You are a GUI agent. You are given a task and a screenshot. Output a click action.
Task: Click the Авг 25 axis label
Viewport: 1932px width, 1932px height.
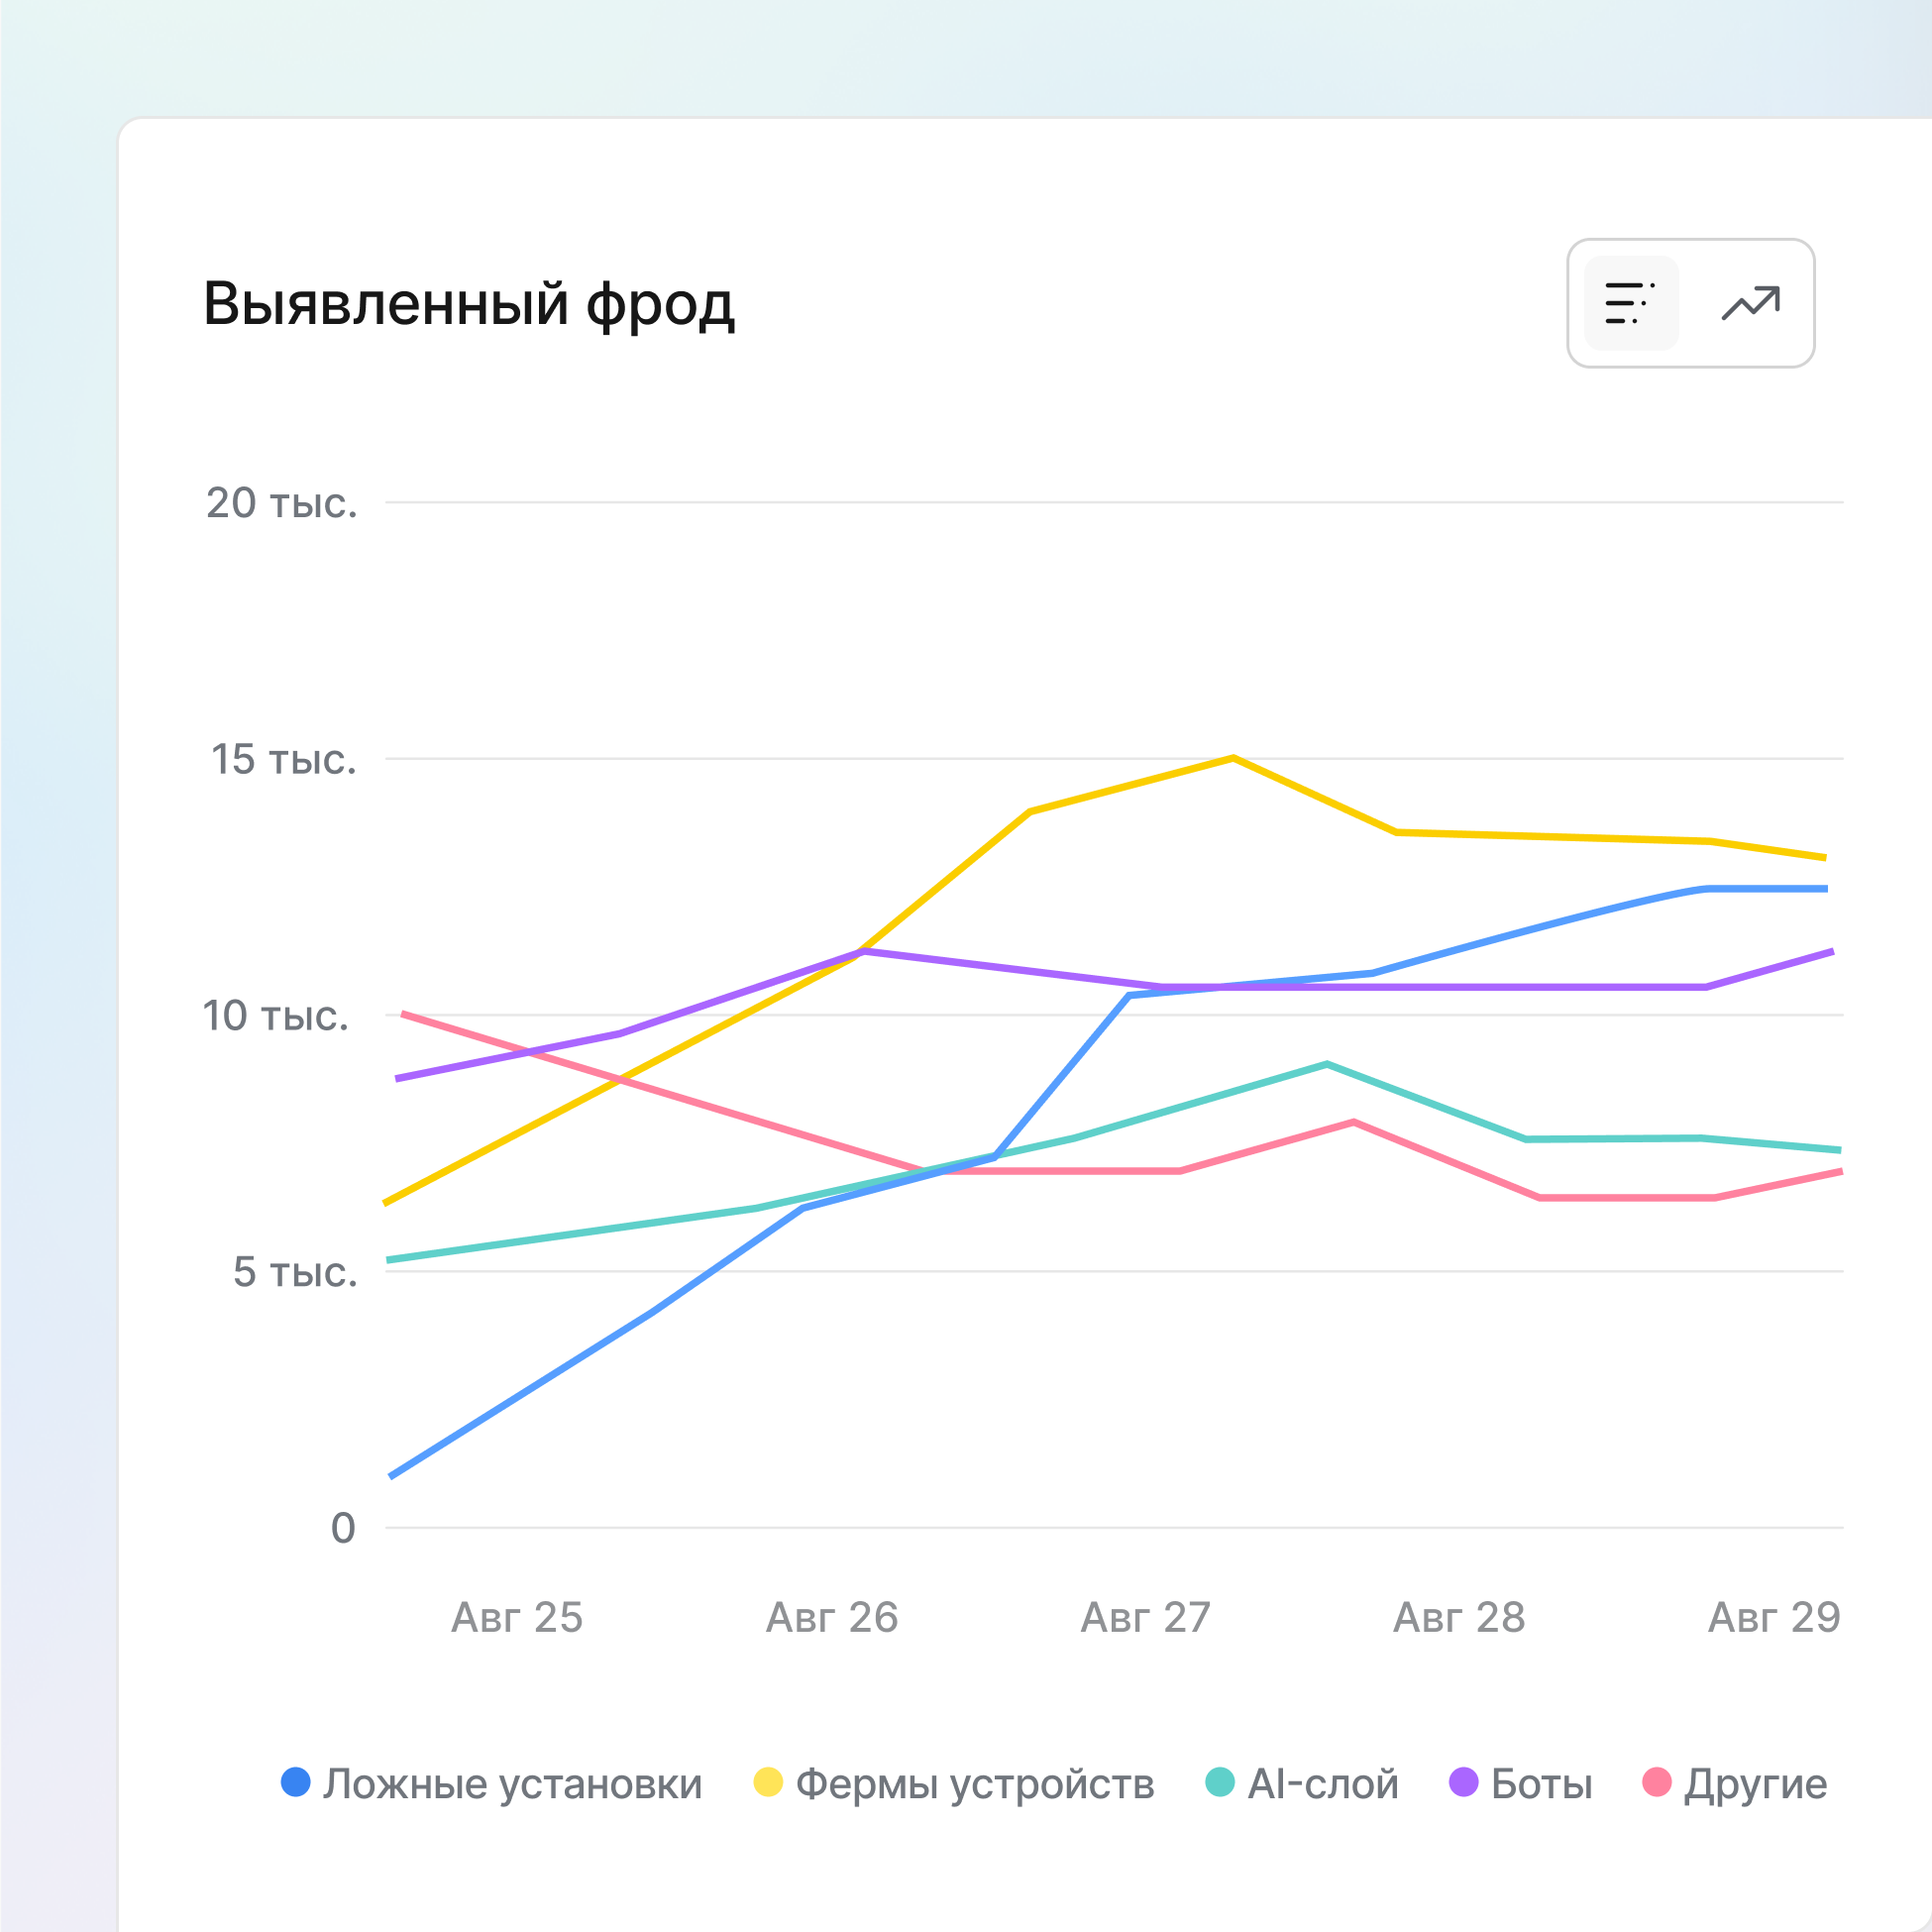[517, 1617]
